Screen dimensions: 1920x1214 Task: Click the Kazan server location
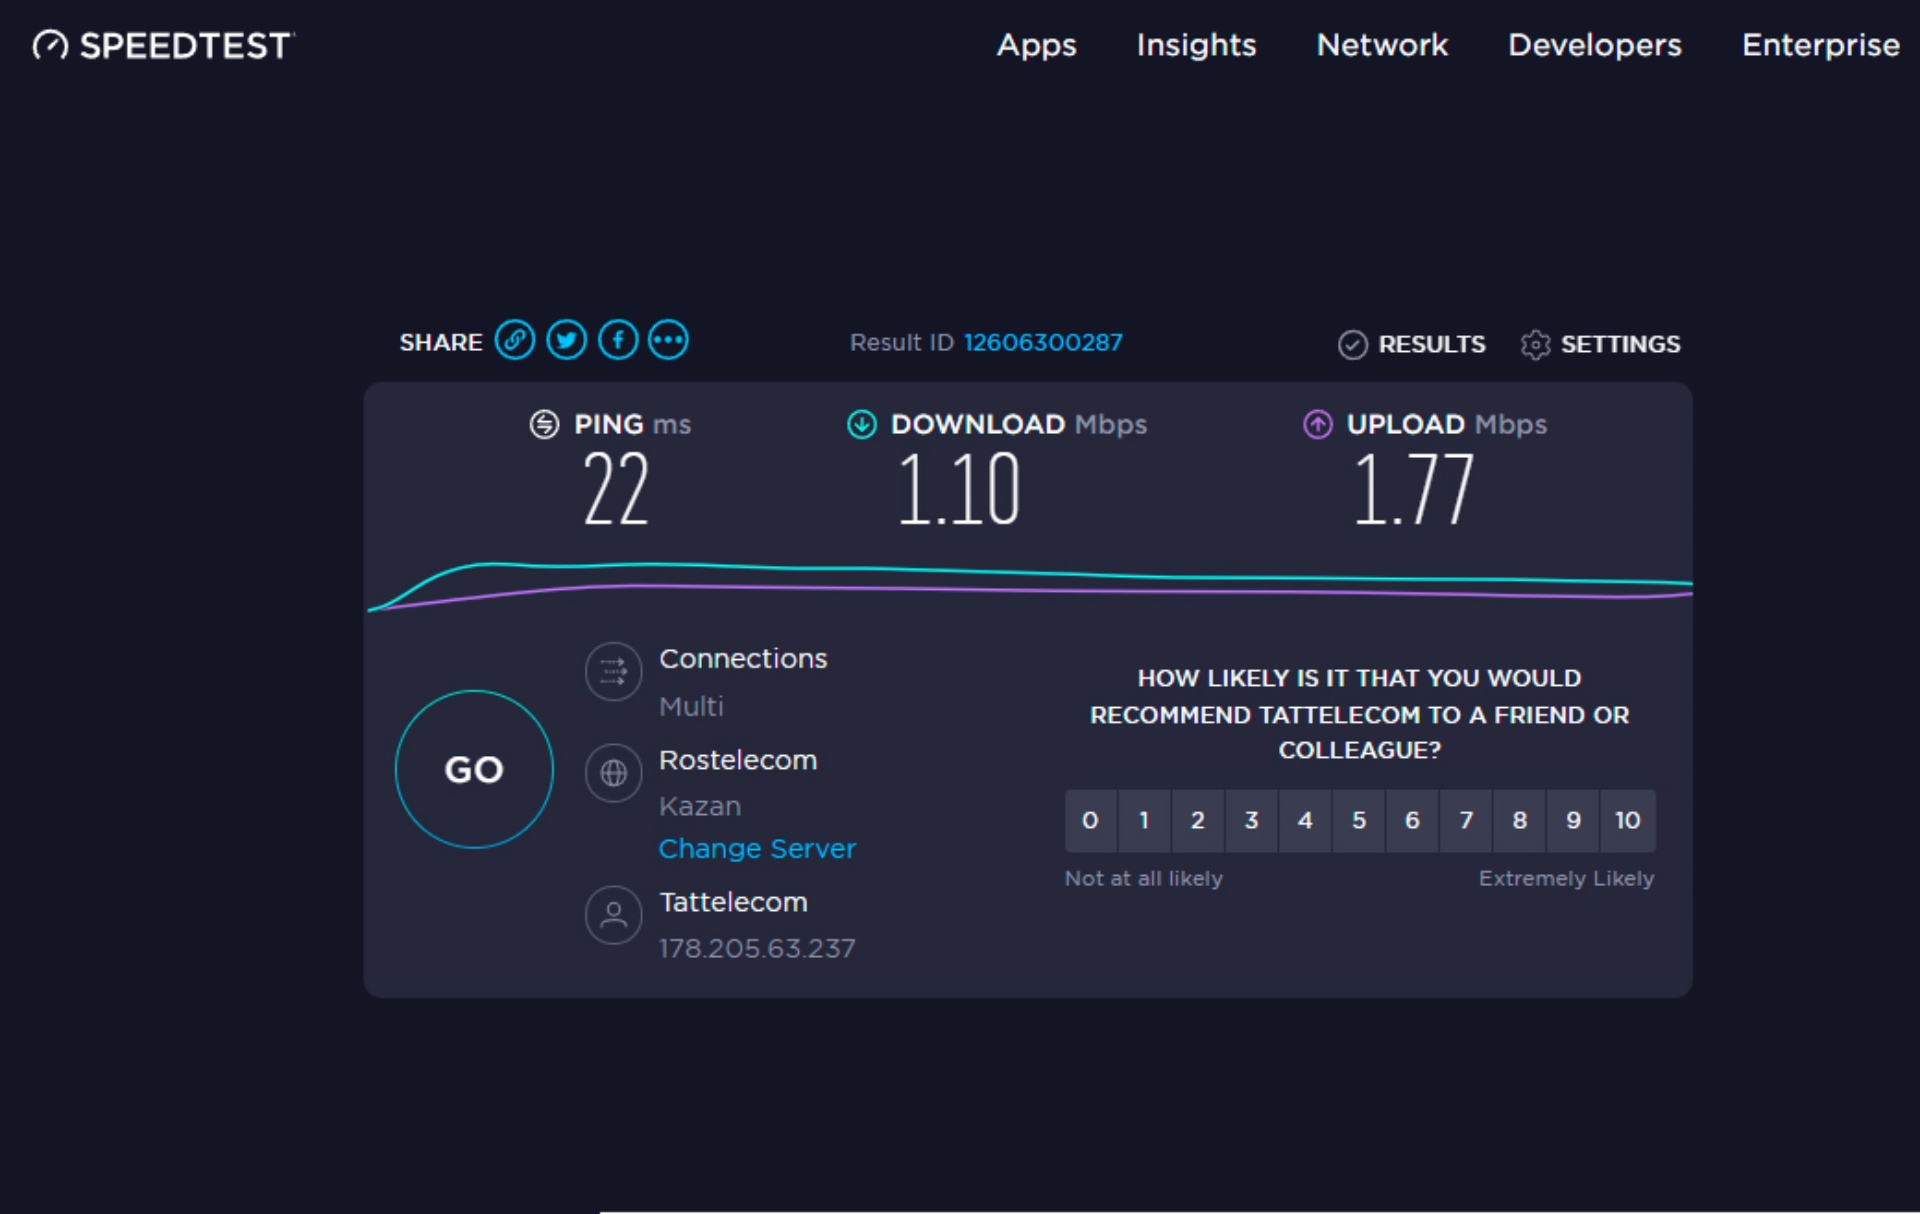pos(700,806)
